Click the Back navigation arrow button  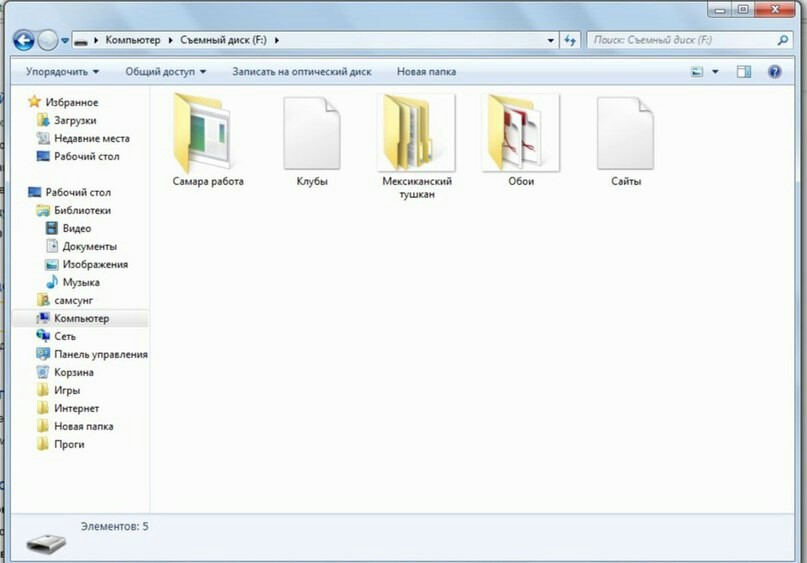[24, 40]
